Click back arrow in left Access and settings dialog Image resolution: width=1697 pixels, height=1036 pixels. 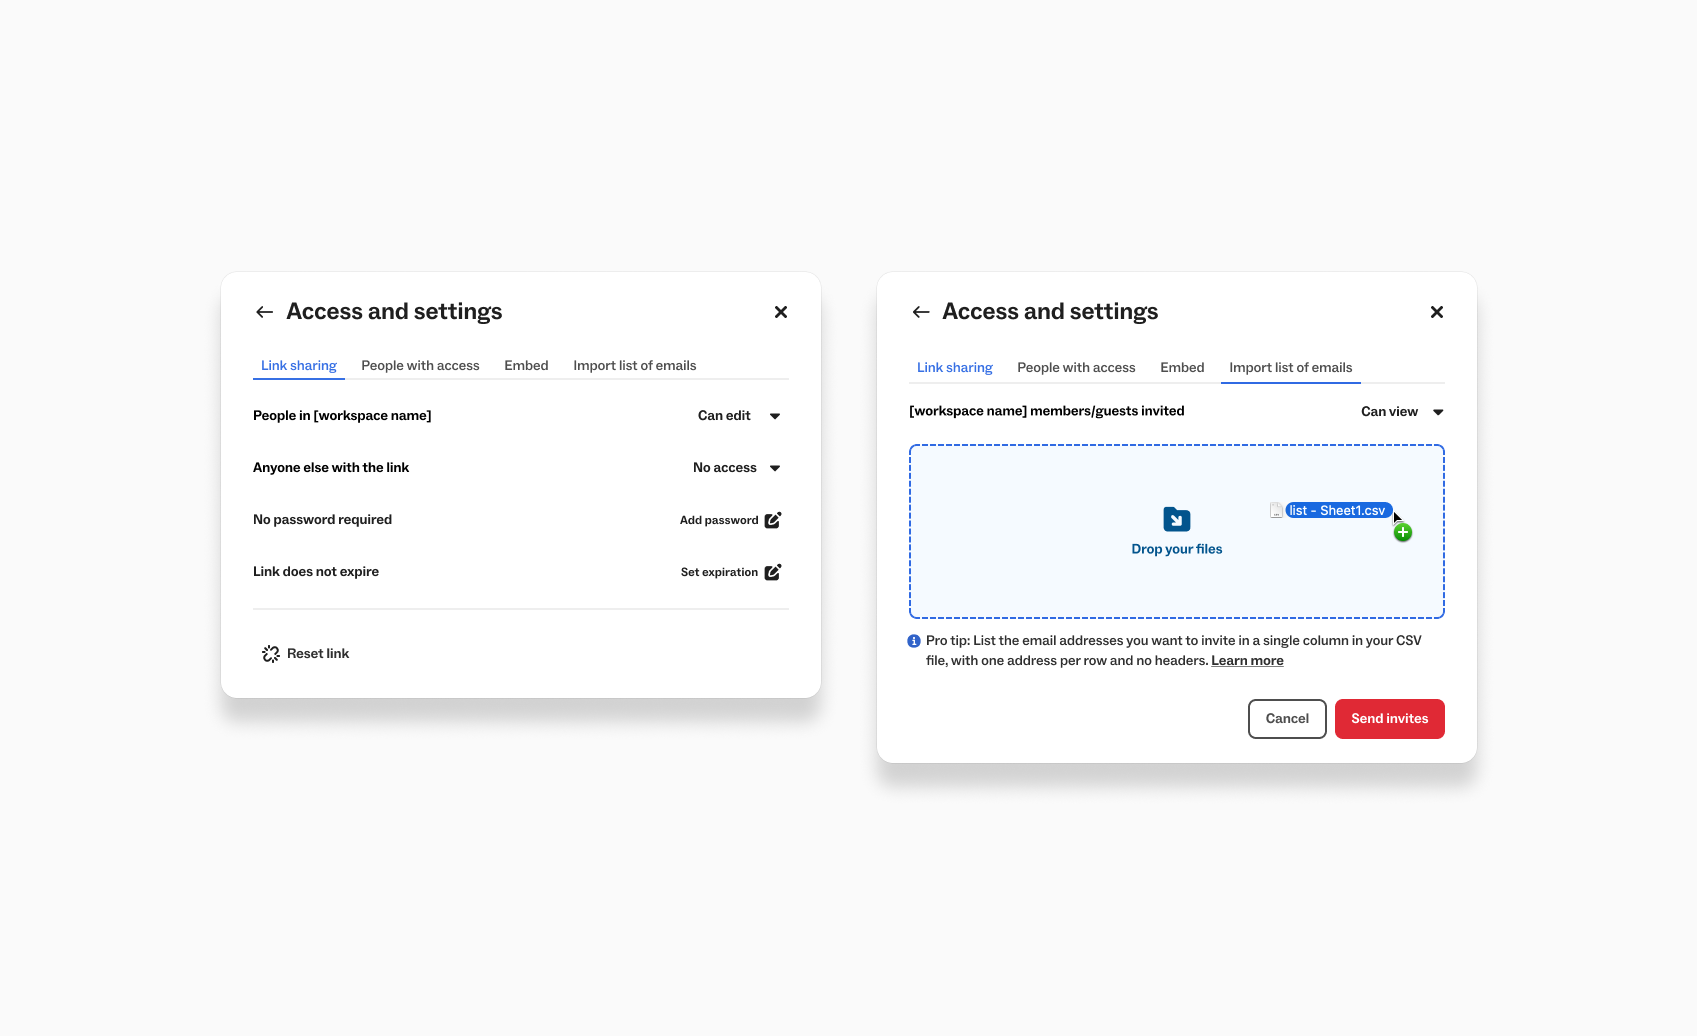coord(264,312)
